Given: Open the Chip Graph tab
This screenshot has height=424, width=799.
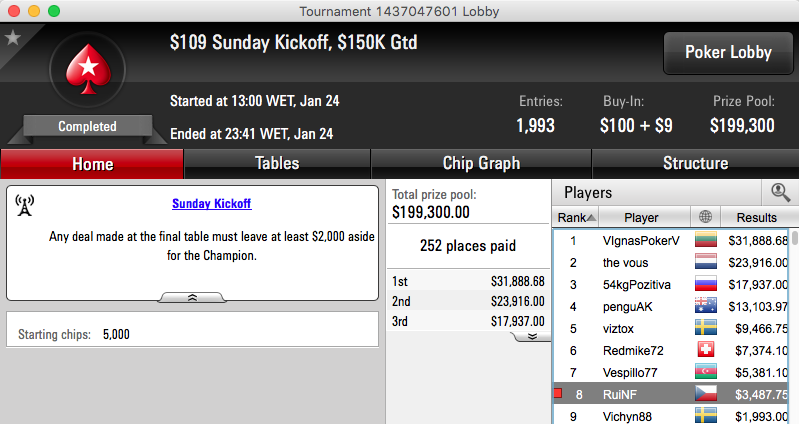Looking at the screenshot, I should (481, 164).
